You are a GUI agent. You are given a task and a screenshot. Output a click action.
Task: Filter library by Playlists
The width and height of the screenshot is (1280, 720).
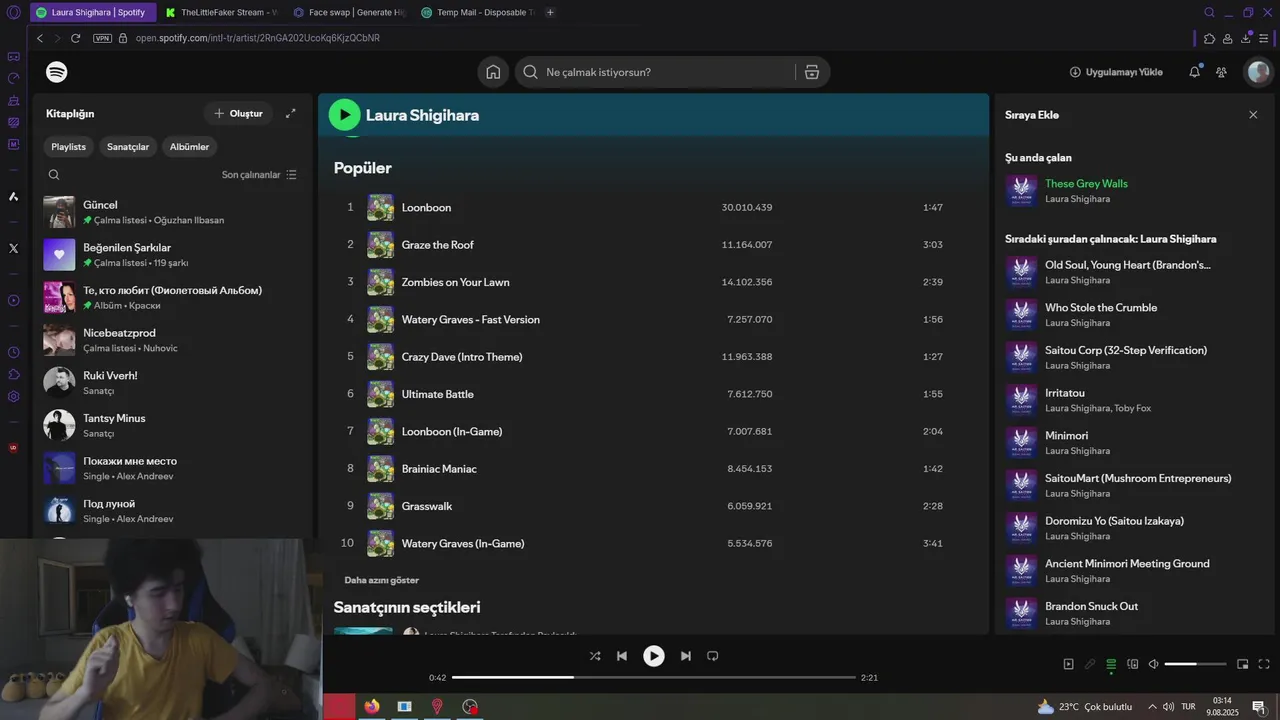pyautogui.click(x=69, y=146)
